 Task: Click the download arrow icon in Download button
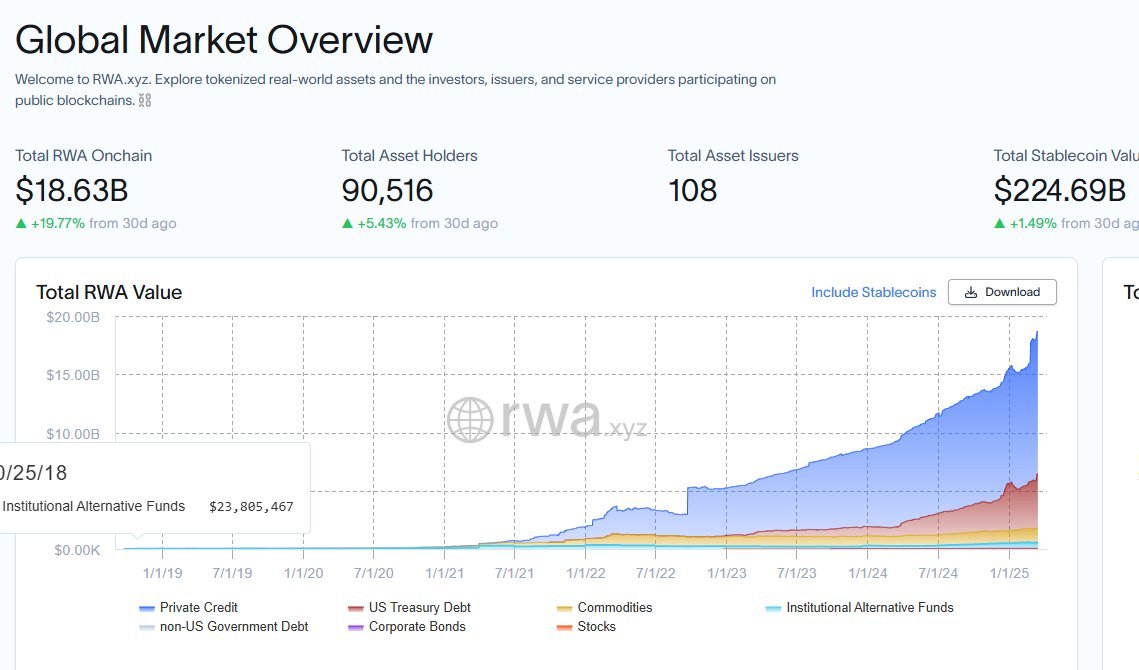pyautogui.click(x=970, y=292)
